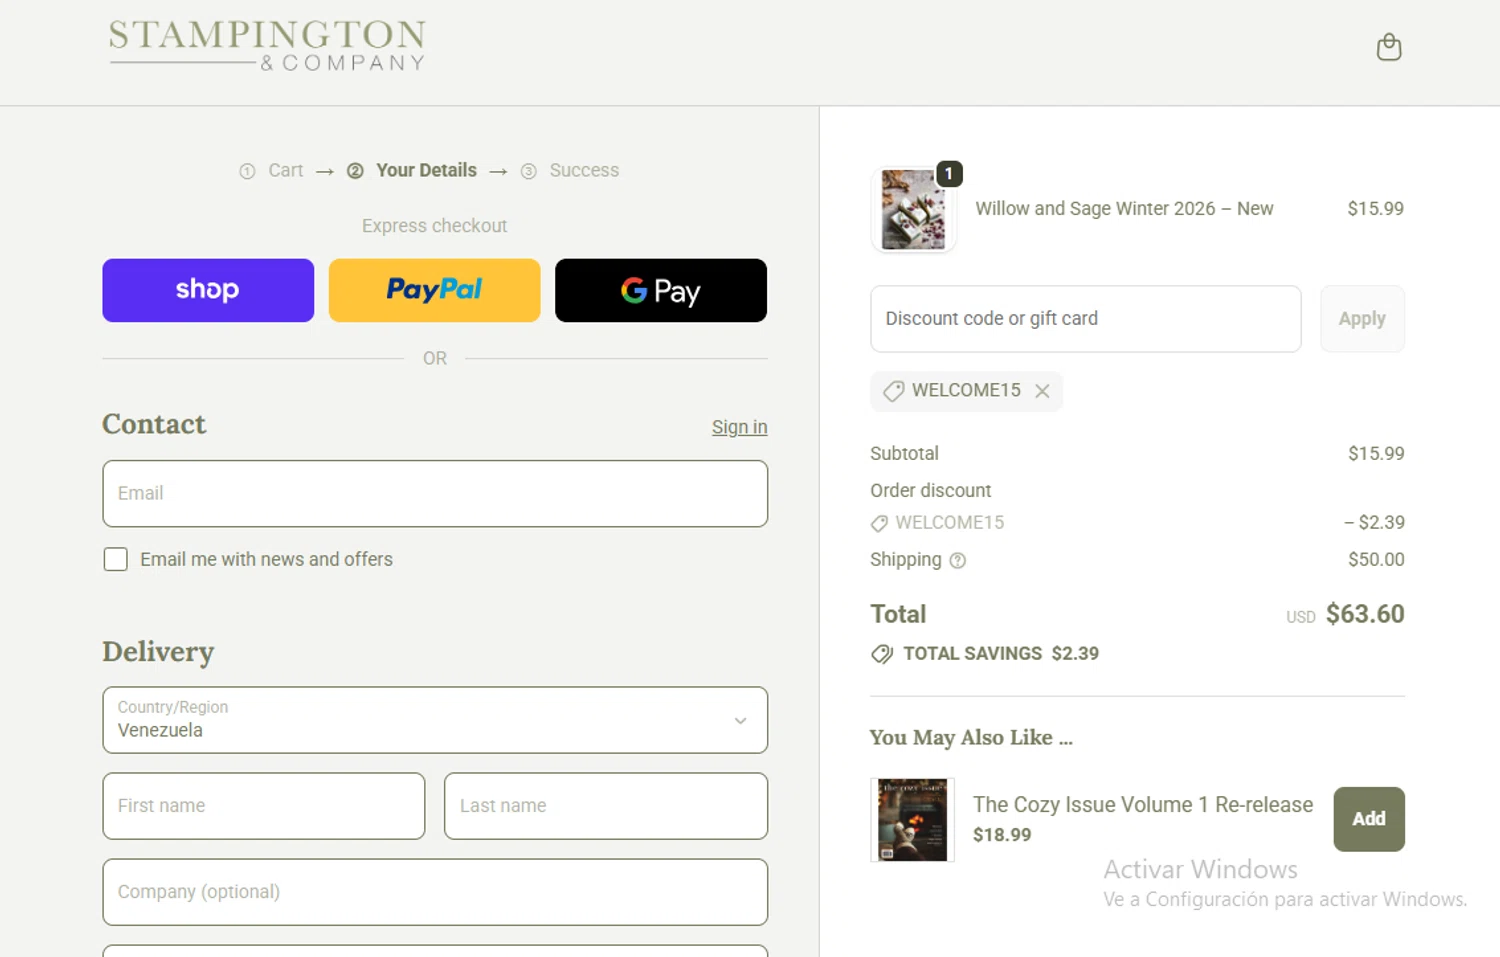Image resolution: width=1500 pixels, height=957 pixels.
Task: Click the Your Details breadcrumb step
Action: pos(426,170)
